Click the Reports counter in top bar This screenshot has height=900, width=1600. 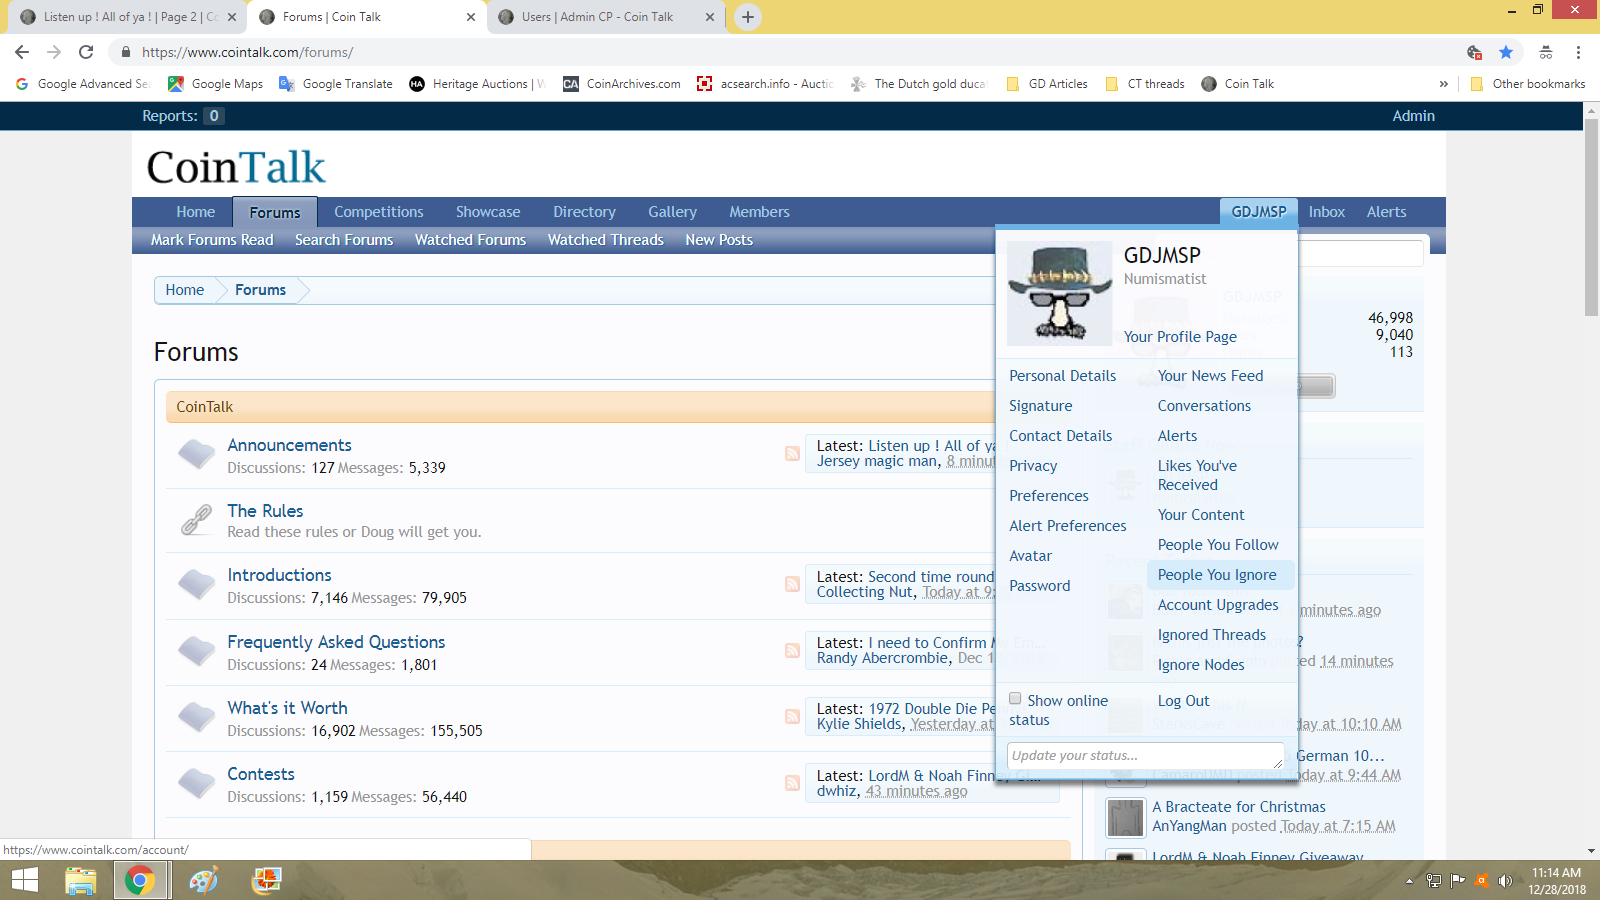(183, 116)
